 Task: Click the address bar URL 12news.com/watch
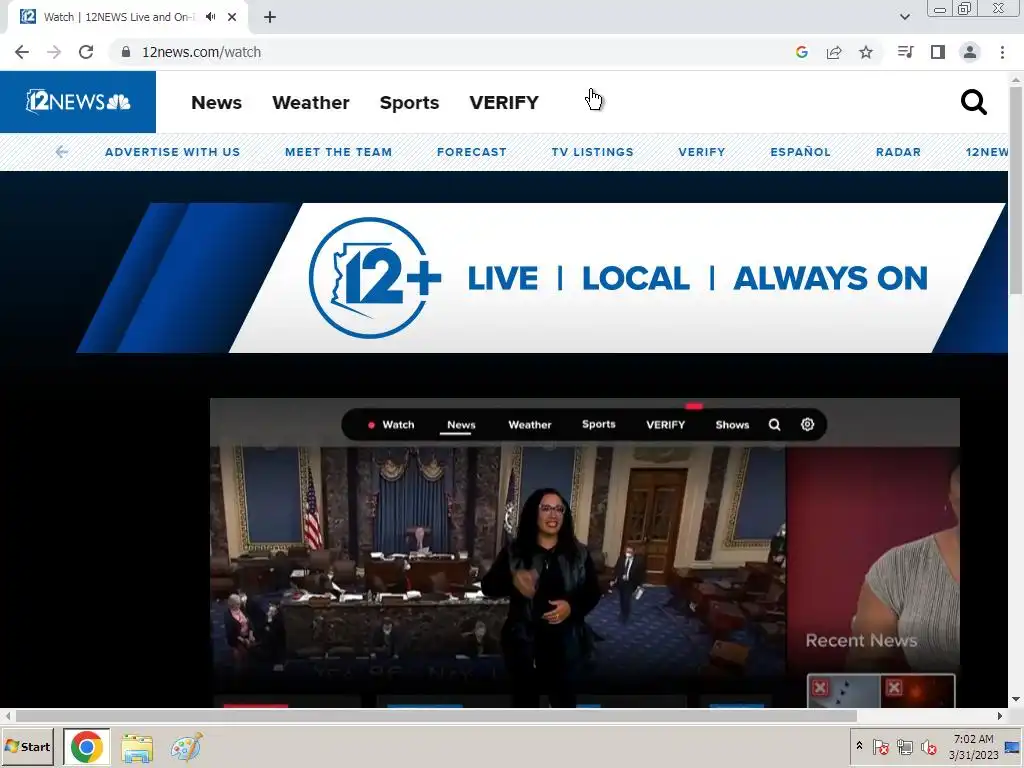click(201, 52)
